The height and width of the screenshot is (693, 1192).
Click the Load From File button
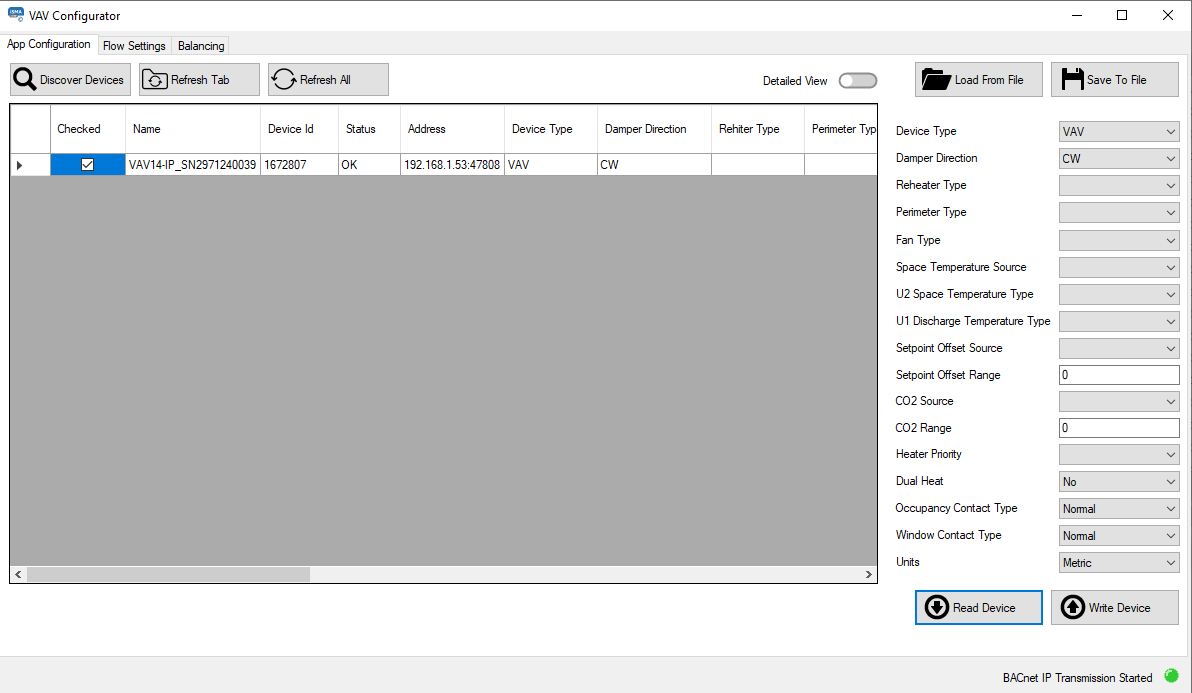pyautogui.click(x=978, y=79)
